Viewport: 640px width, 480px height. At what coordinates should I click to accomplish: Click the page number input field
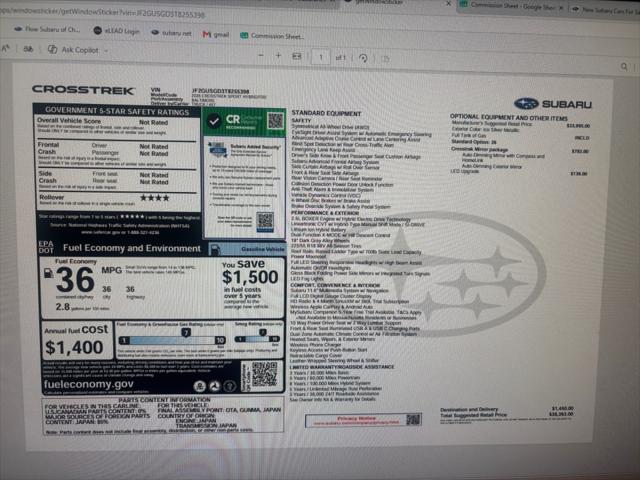click(321, 57)
